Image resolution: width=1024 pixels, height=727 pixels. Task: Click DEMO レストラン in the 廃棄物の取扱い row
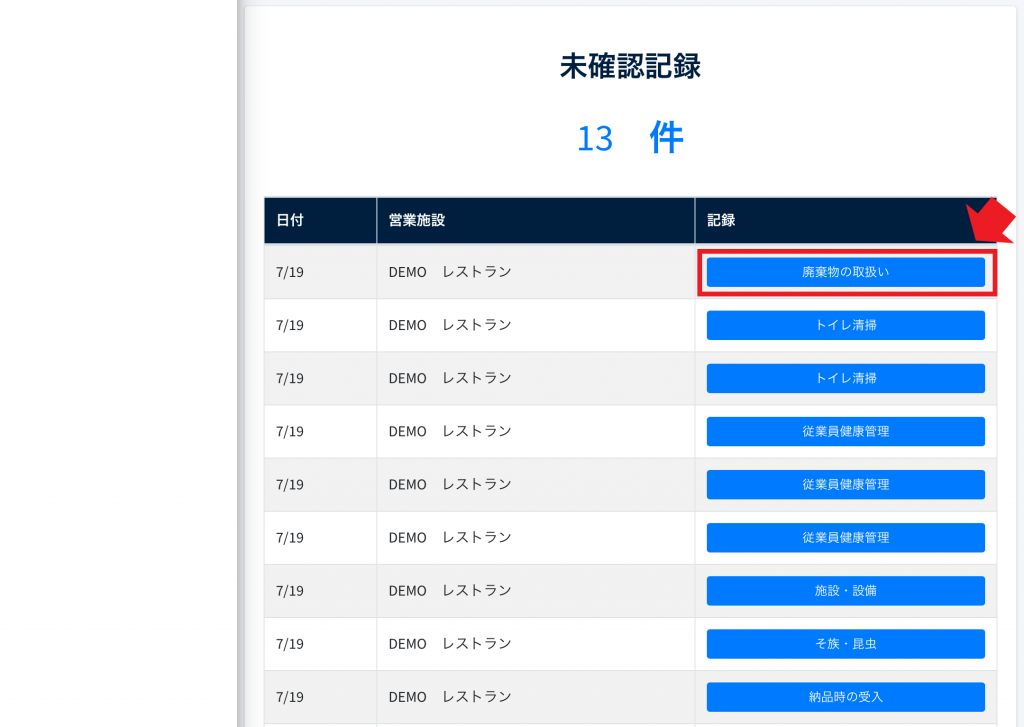tap(450, 272)
